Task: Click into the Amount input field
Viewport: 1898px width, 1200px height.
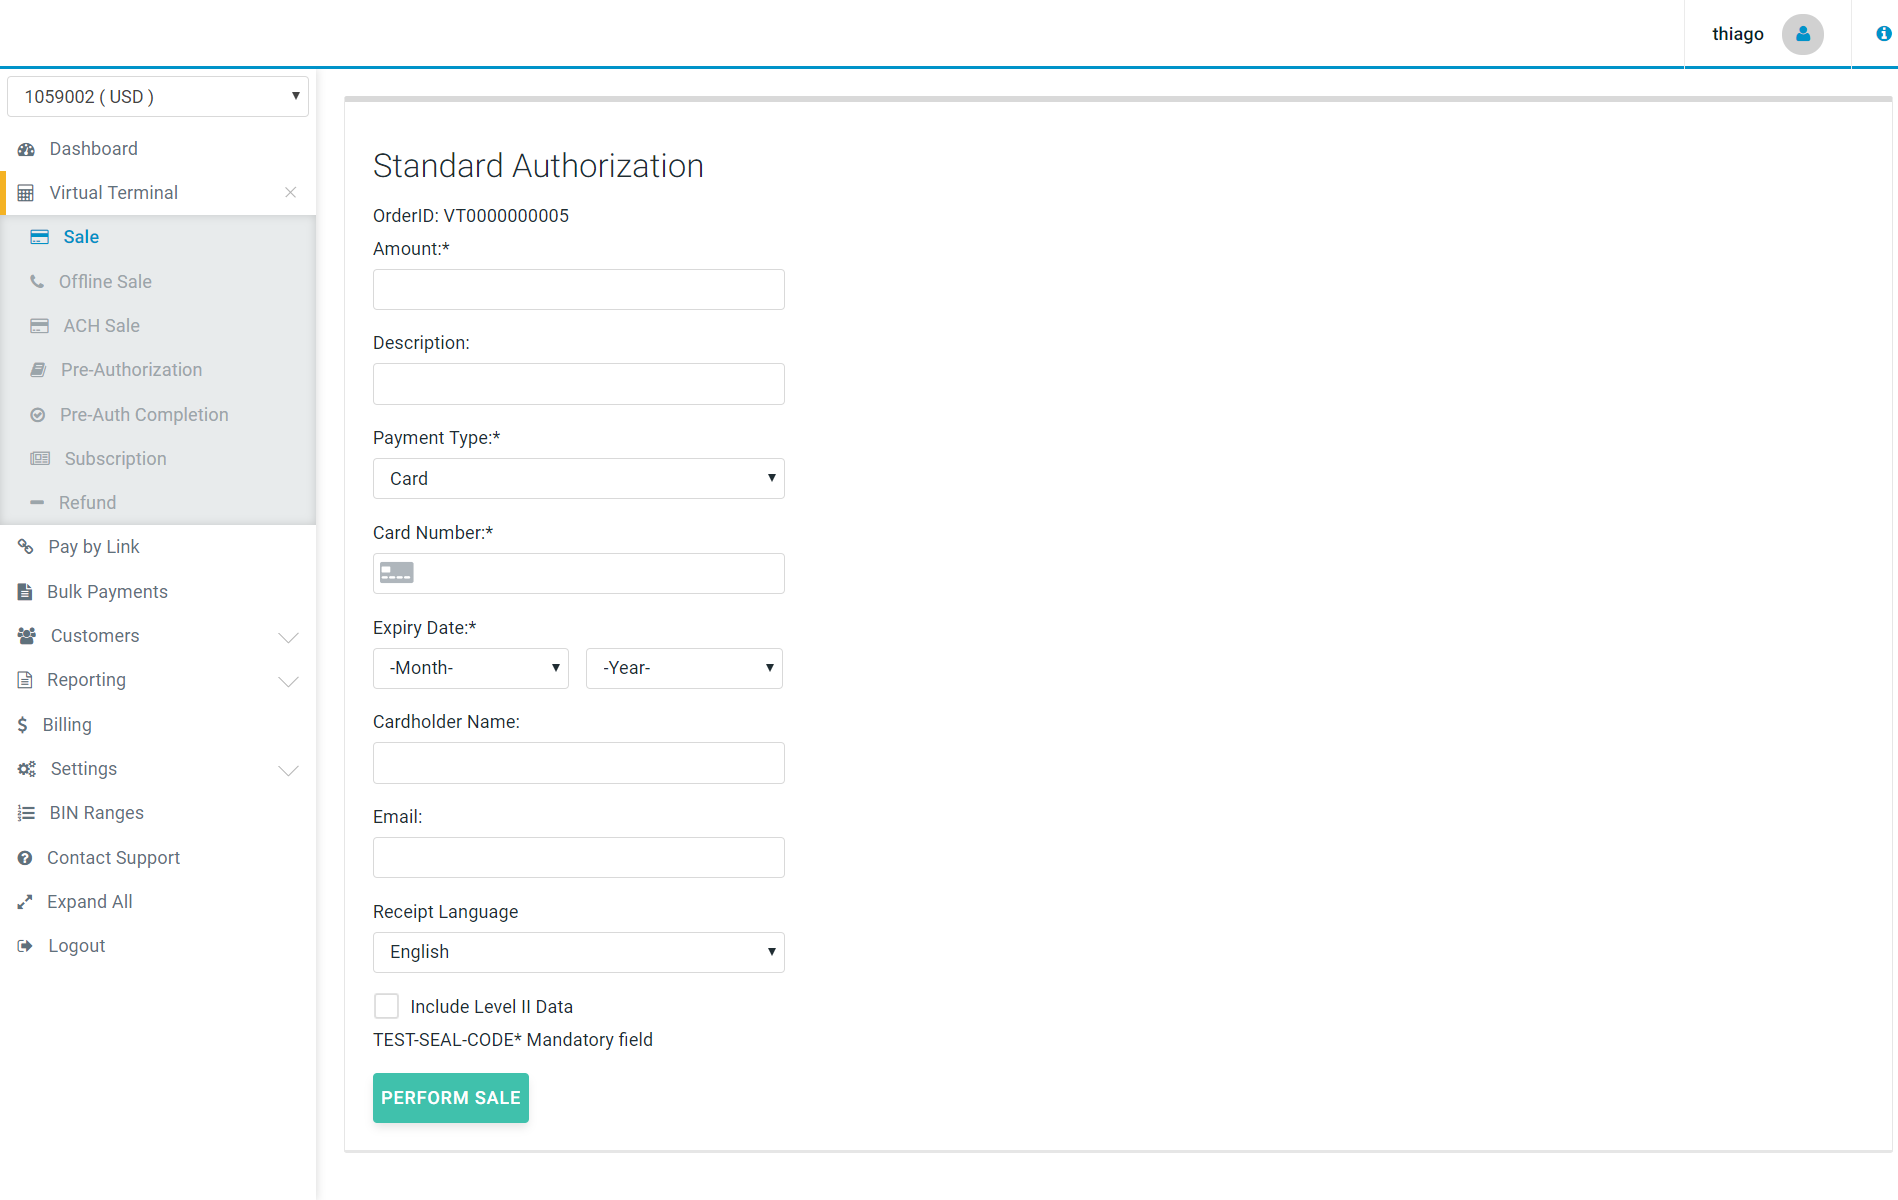Action: click(578, 290)
